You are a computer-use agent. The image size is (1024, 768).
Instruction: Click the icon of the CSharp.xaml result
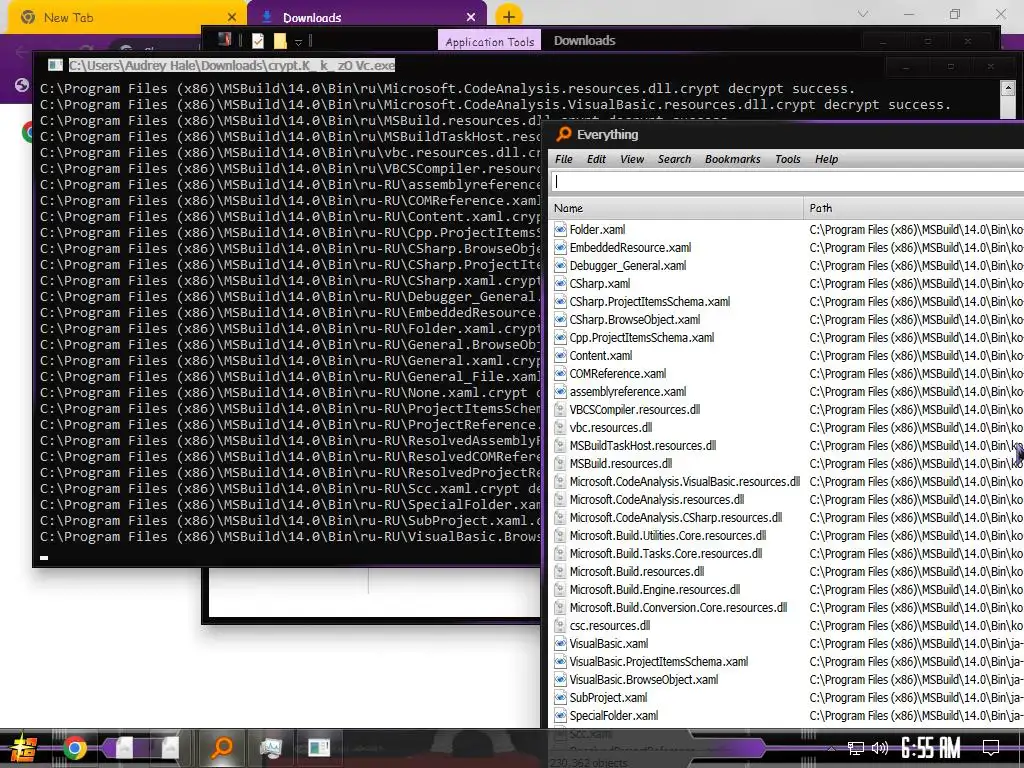coord(560,283)
